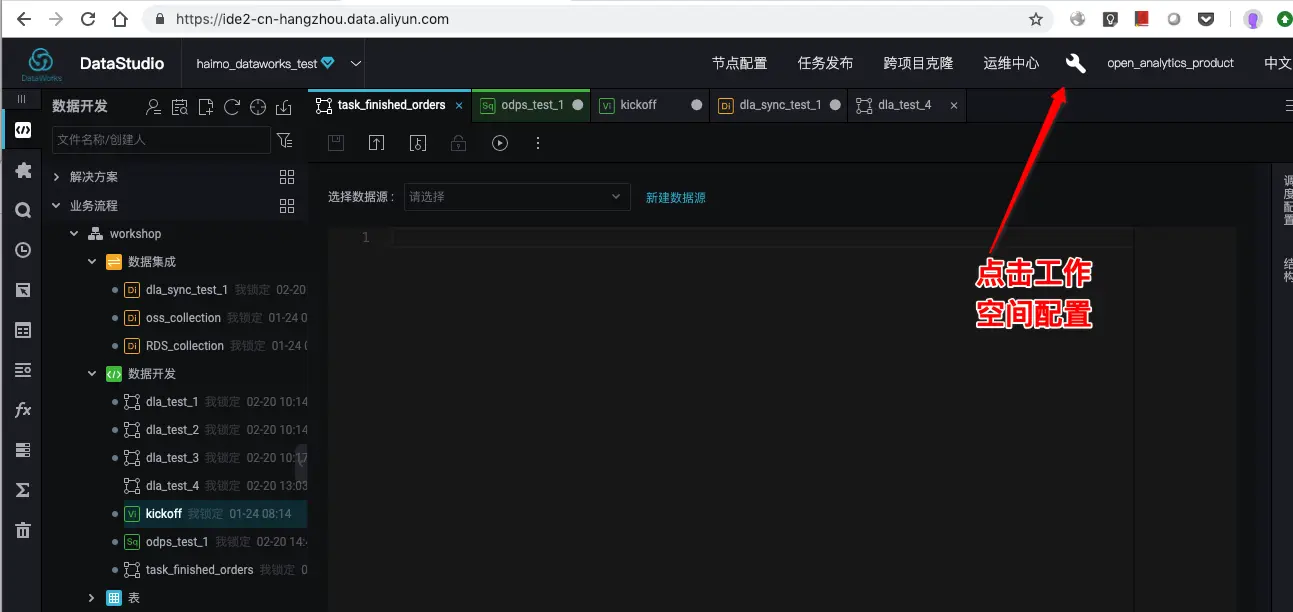This screenshot has height=612, width=1293.
Task: Open the 运维中心 menu item
Action: click(x=1010, y=62)
